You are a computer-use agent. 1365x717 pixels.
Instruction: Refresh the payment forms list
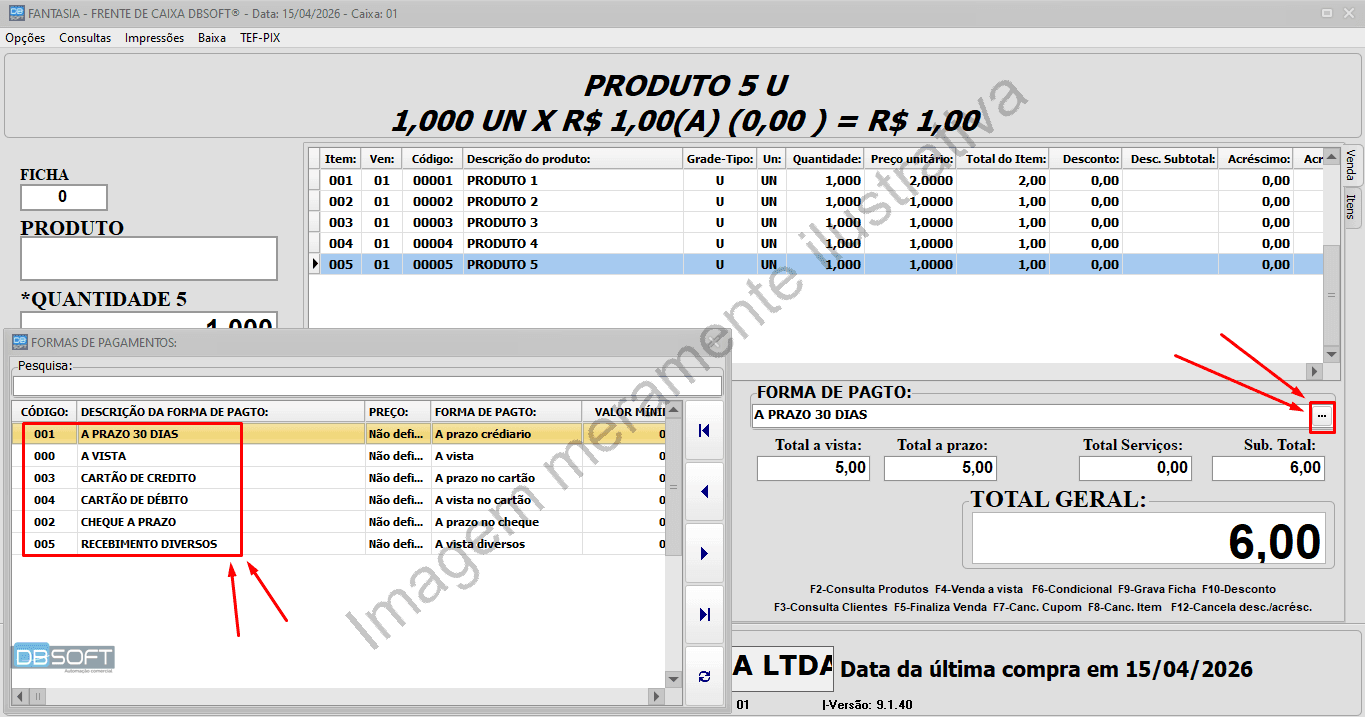point(703,675)
